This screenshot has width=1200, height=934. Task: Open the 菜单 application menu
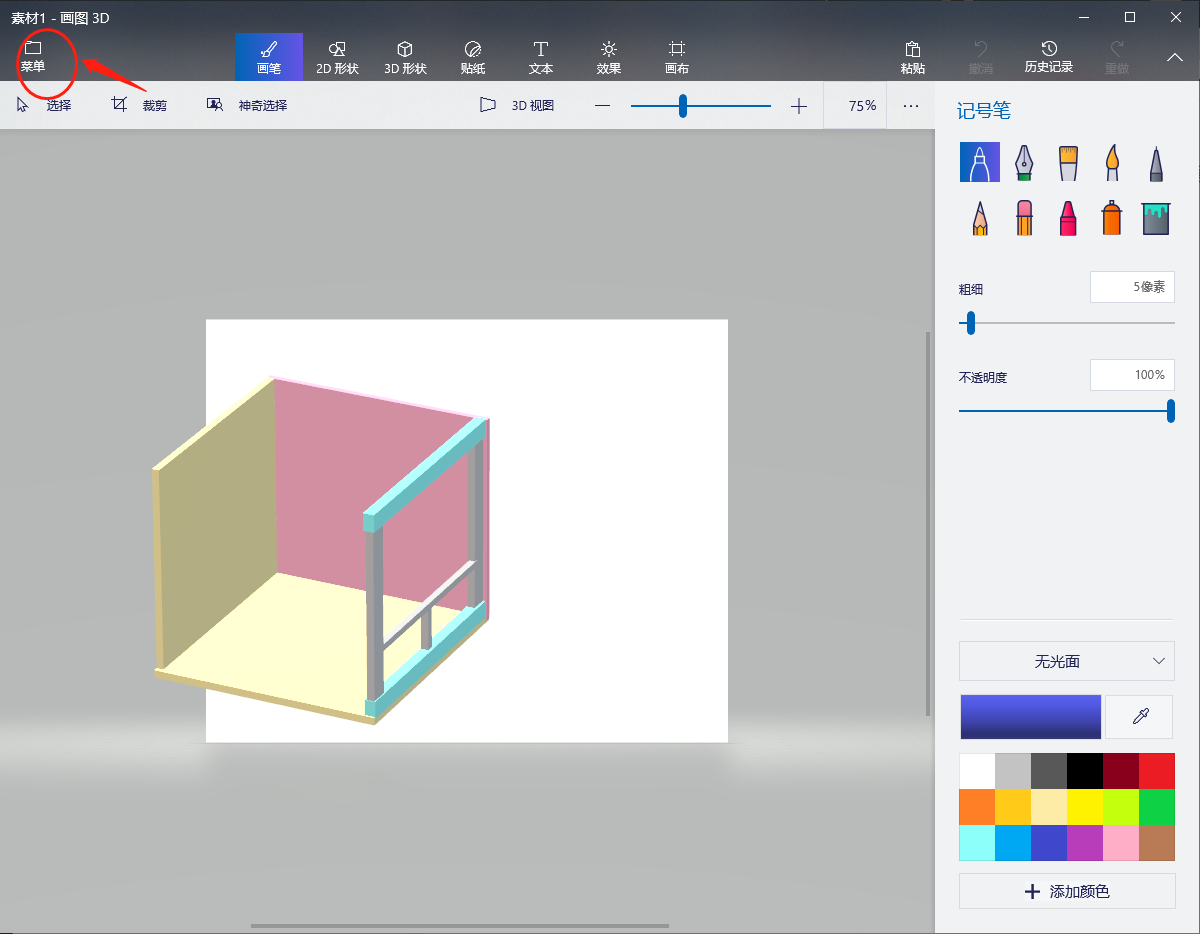[x=35, y=55]
